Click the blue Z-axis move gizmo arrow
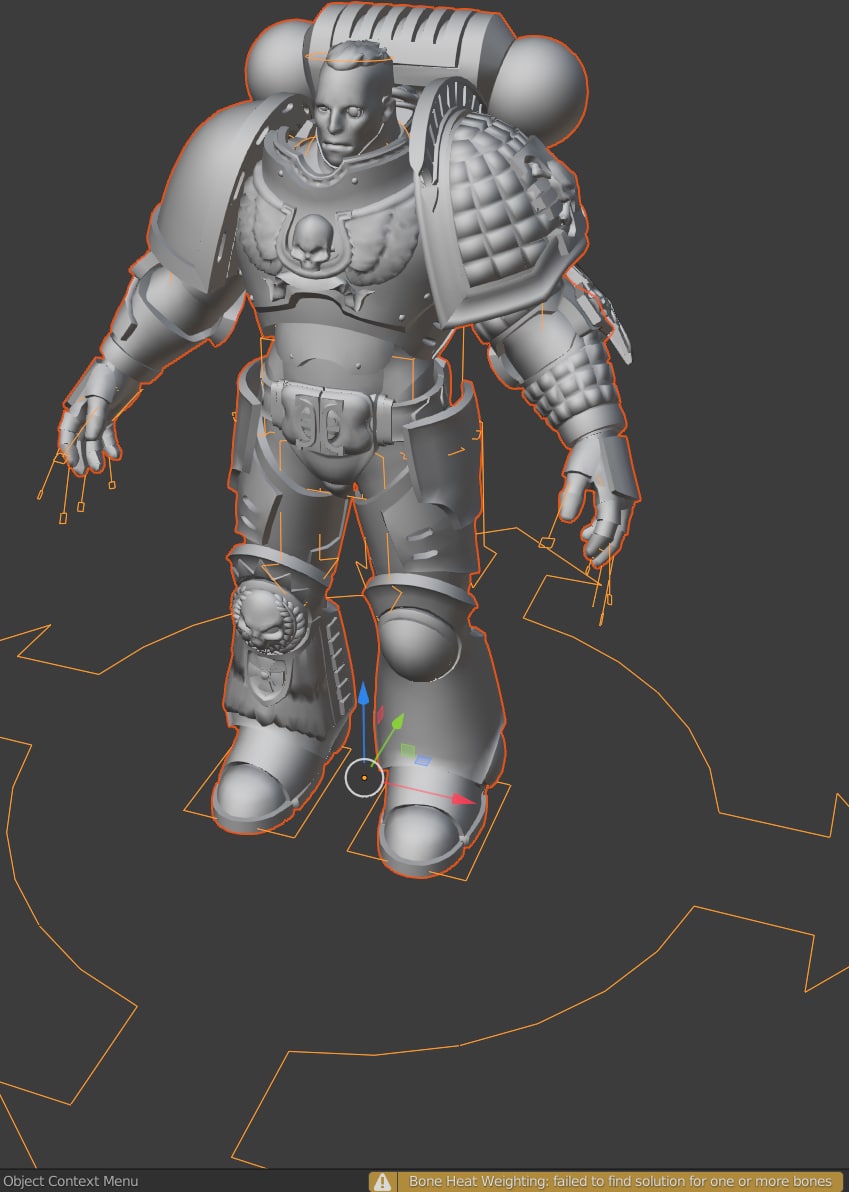 click(x=364, y=694)
